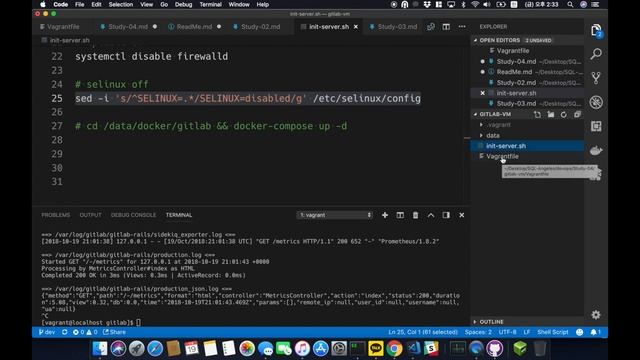Viewport: 640px width, 360px height.
Task: Click the dev branch in status bar
Action: click(47, 332)
